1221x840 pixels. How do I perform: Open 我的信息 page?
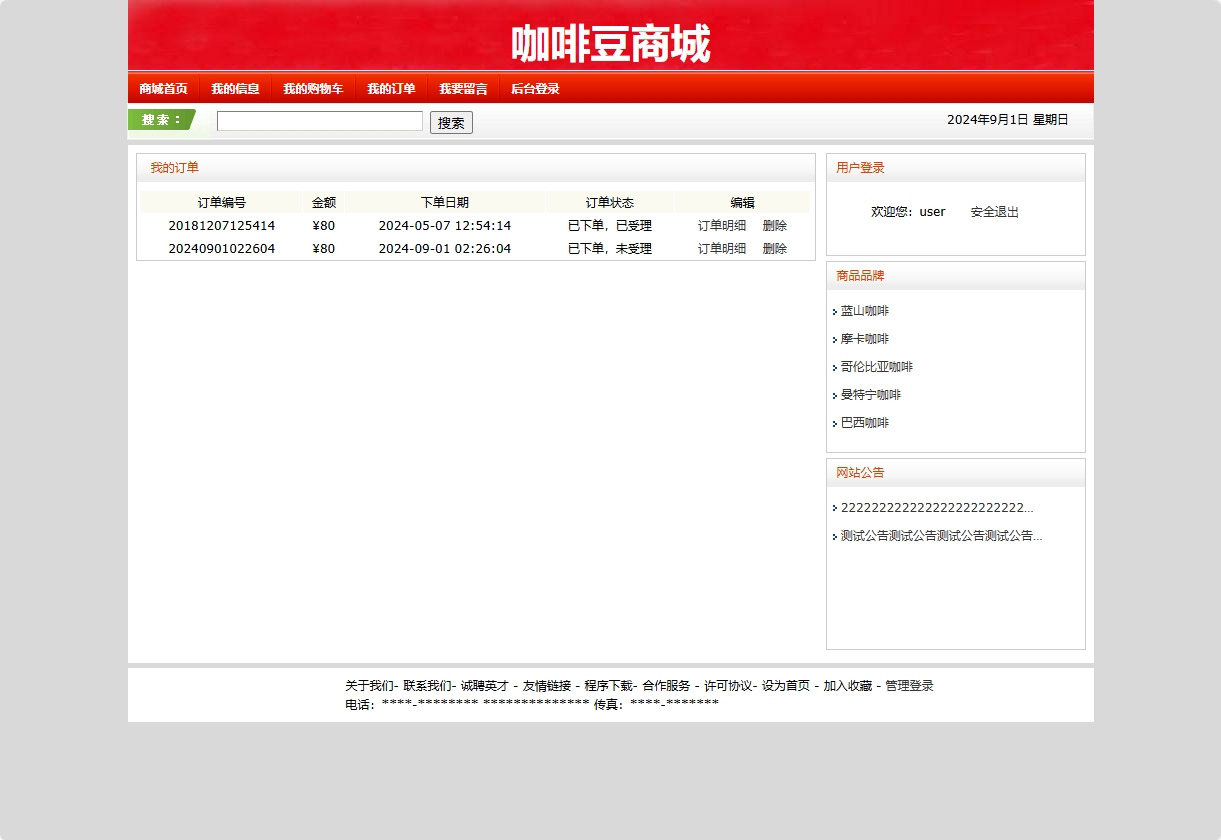235,88
